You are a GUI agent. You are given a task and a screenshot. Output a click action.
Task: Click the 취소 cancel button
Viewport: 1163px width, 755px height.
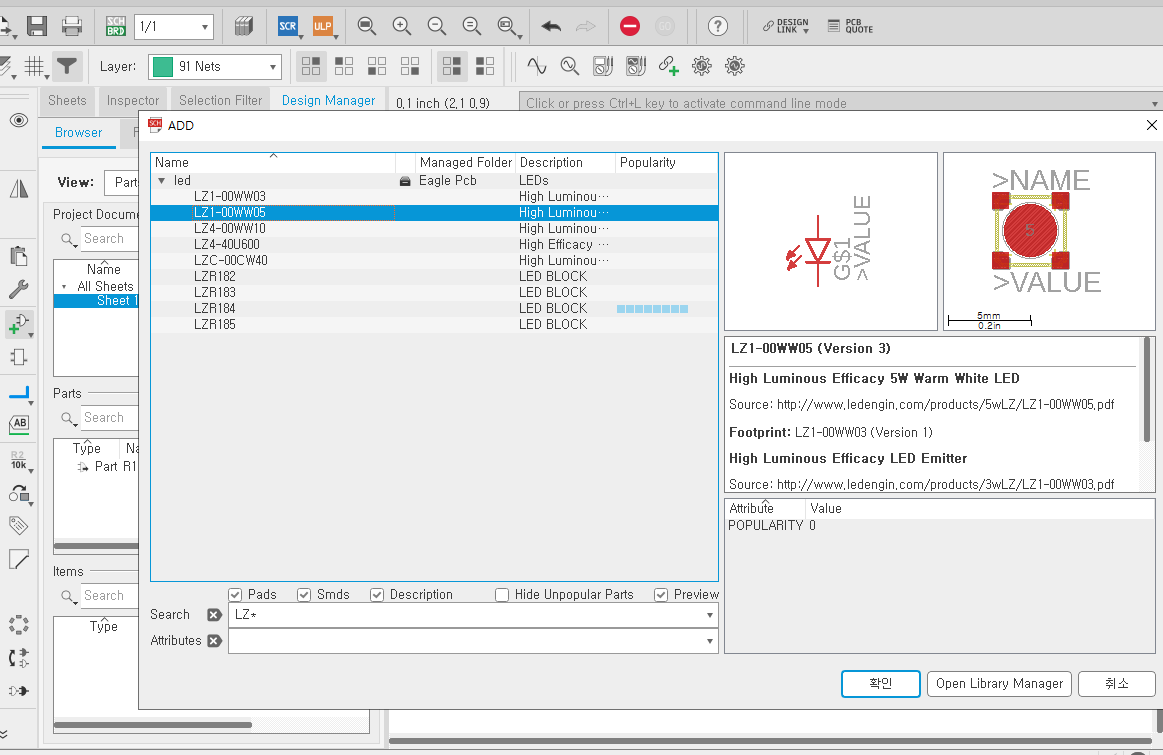1116,684
